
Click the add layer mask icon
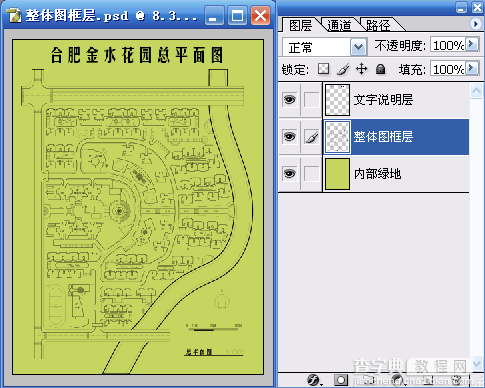(341, 380)
